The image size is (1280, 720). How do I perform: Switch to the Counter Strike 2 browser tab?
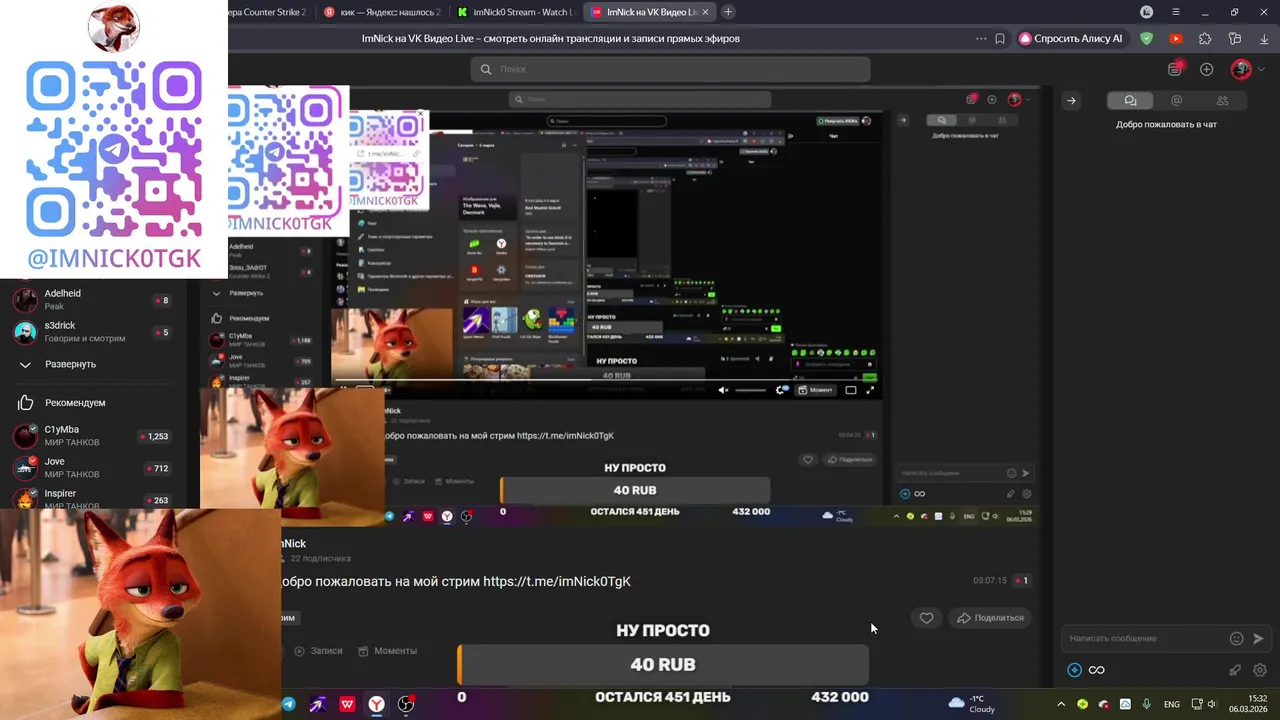point(270,12)
